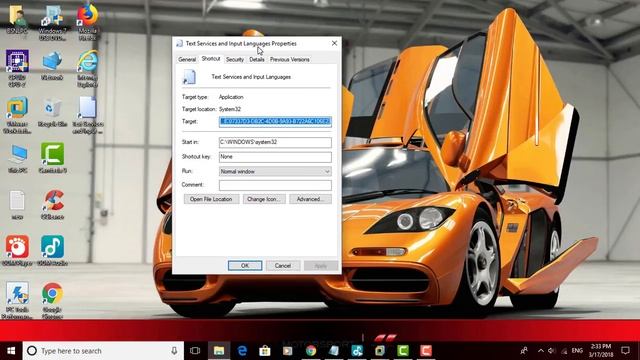Click the ENG language indicator

pyautogui.click(x=577, y=351)
